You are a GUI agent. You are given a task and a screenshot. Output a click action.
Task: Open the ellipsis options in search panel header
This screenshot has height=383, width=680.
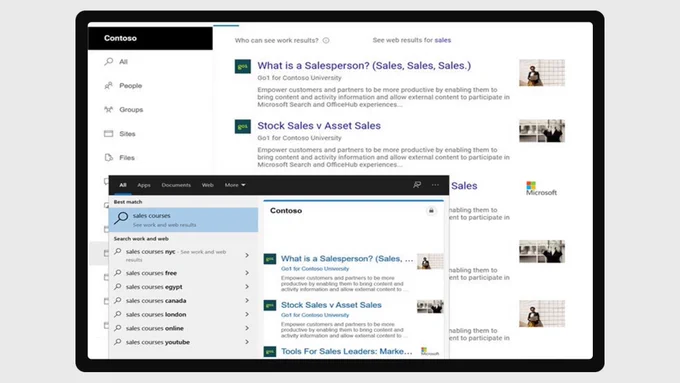435,185
